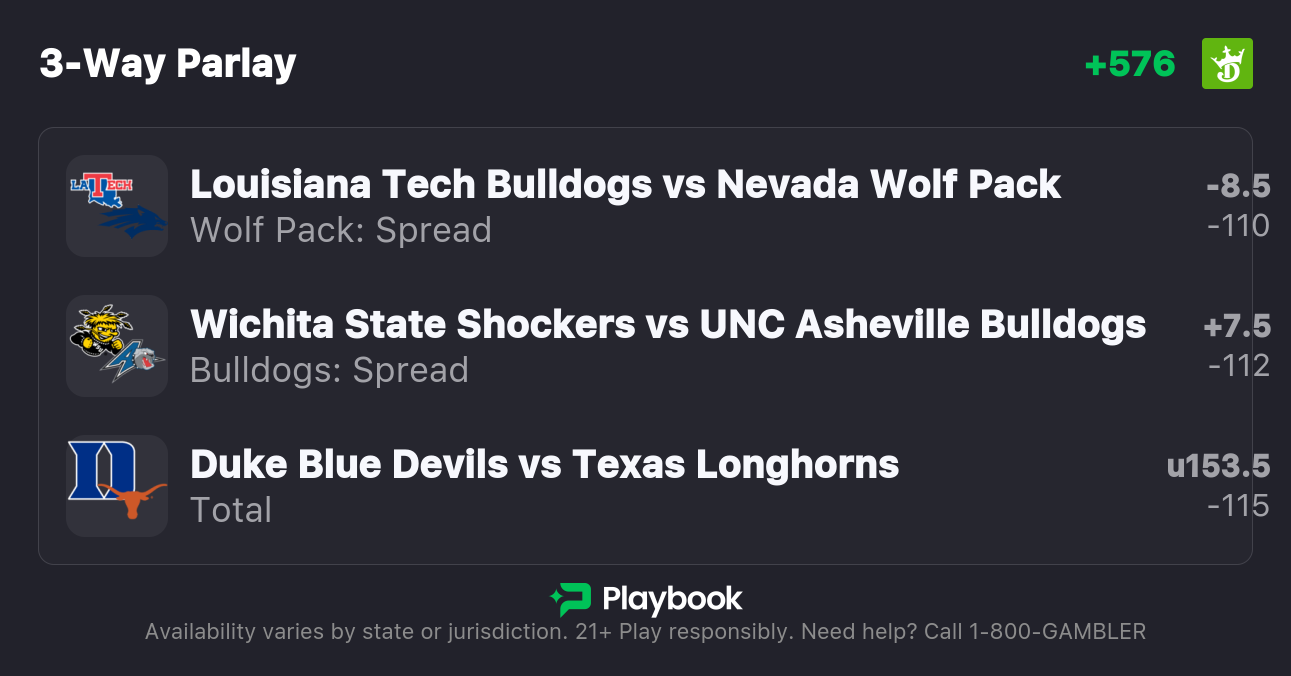Click the -8.5 spread value

click(x=1237, y=186)
